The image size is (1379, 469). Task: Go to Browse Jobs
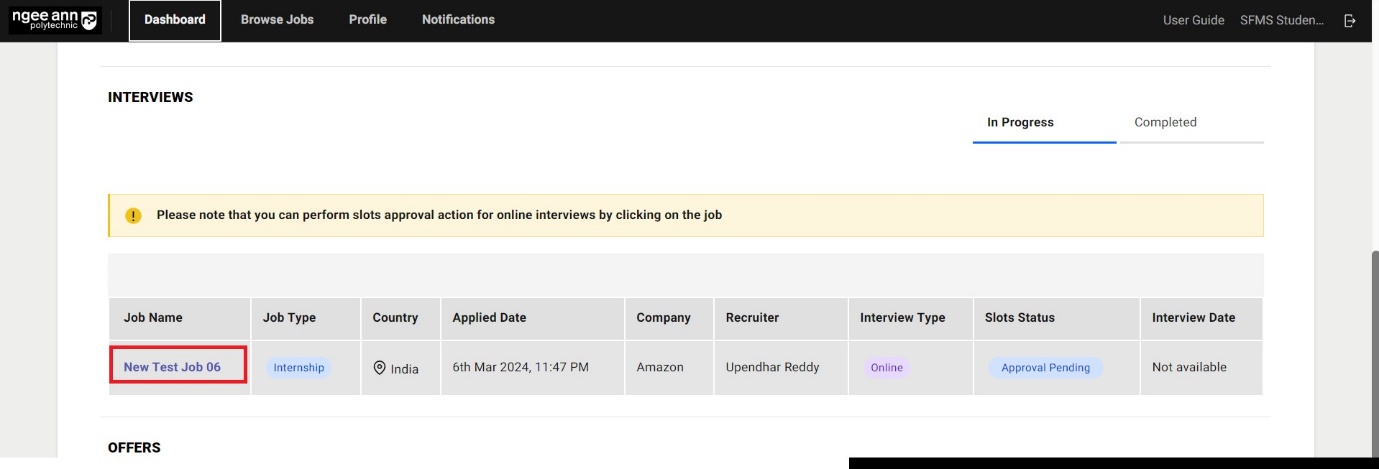point(277,20)
